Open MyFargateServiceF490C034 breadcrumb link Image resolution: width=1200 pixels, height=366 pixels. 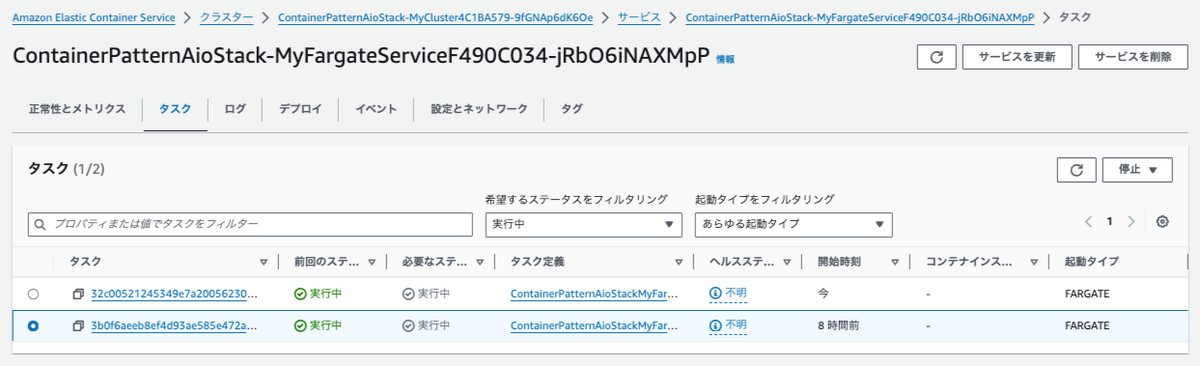pos(860,18)
